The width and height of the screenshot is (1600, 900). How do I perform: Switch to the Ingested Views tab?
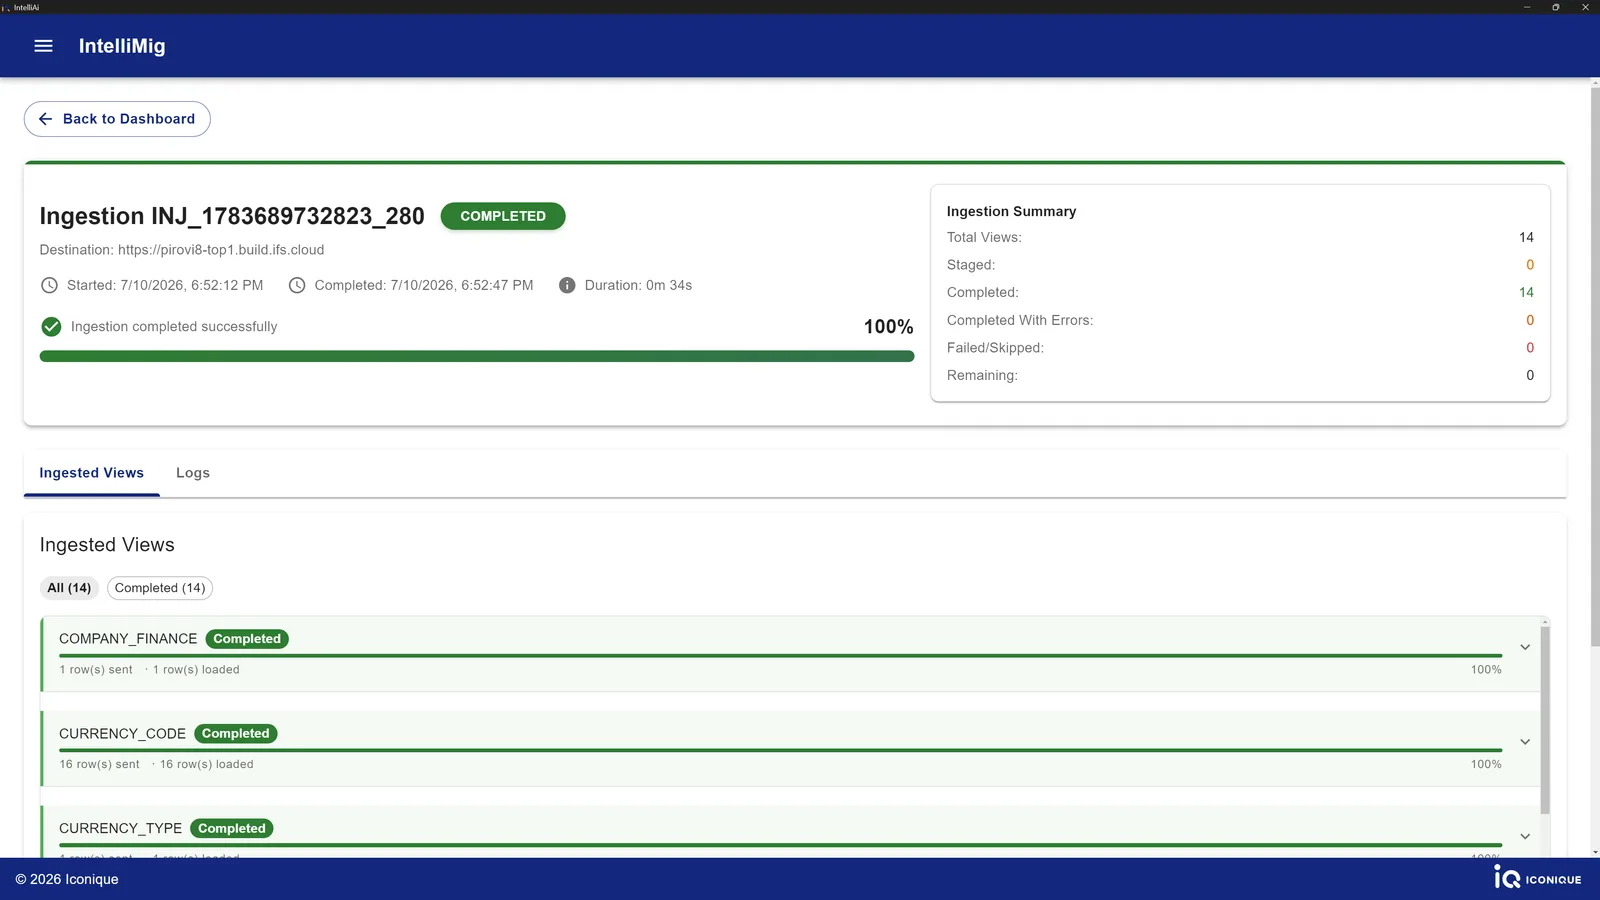[x=92, y=473]
